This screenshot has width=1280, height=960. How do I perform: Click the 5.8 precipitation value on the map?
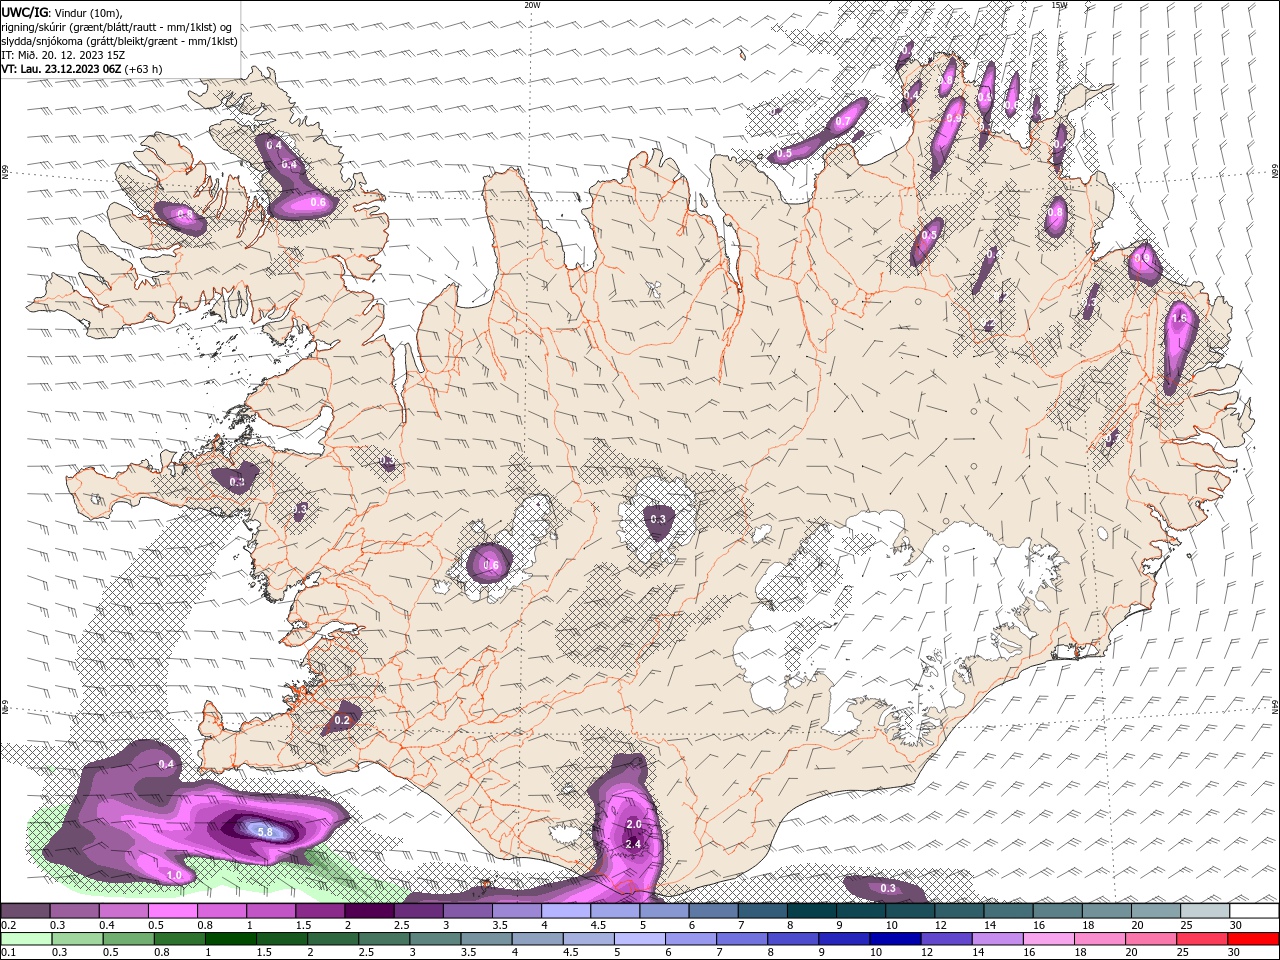click(x=265, y=831)
